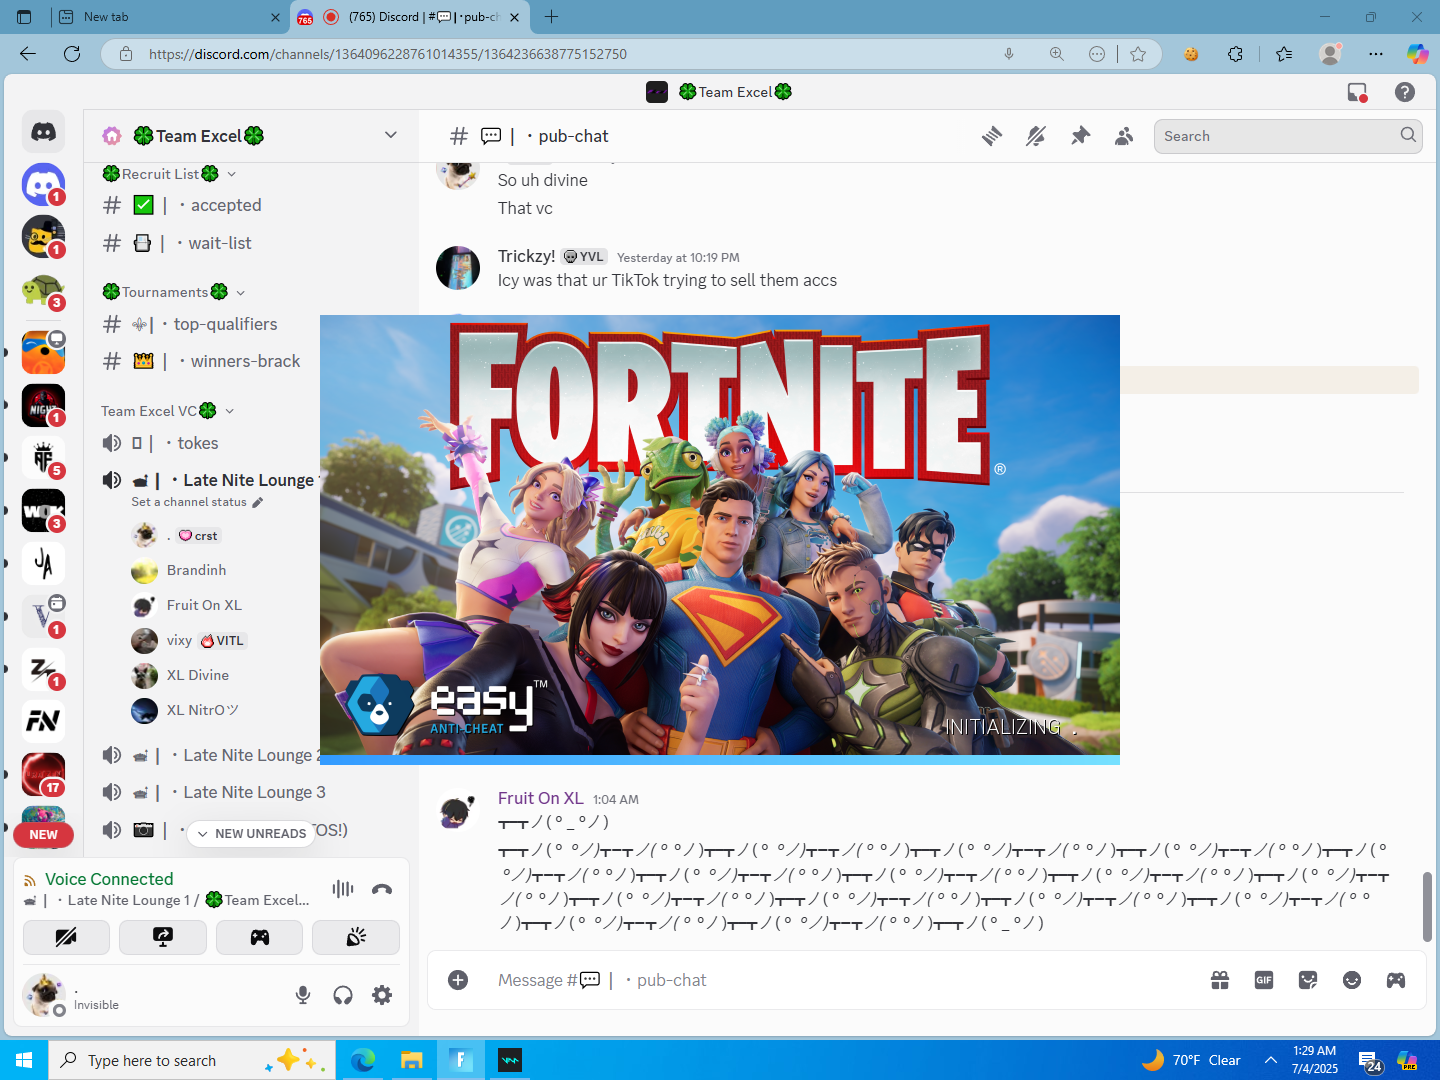Click the search magnifier icon
This screenshot has height=1080, width=1440.
pos(1408,135)
